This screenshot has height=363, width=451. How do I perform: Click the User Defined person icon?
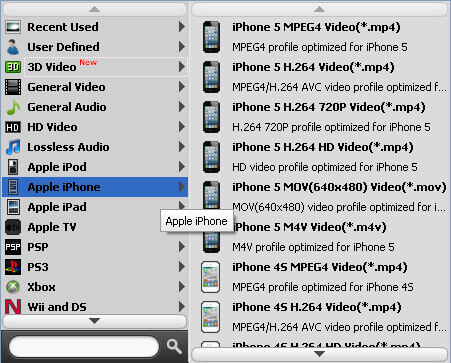click(x=13, y=47)
